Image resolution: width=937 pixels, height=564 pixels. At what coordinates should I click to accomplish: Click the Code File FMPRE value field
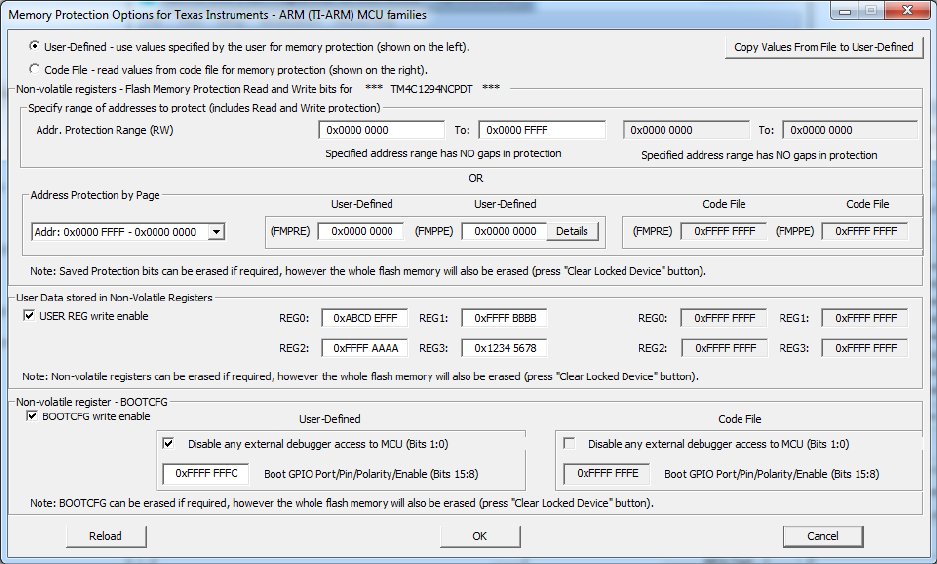point(724,231)
